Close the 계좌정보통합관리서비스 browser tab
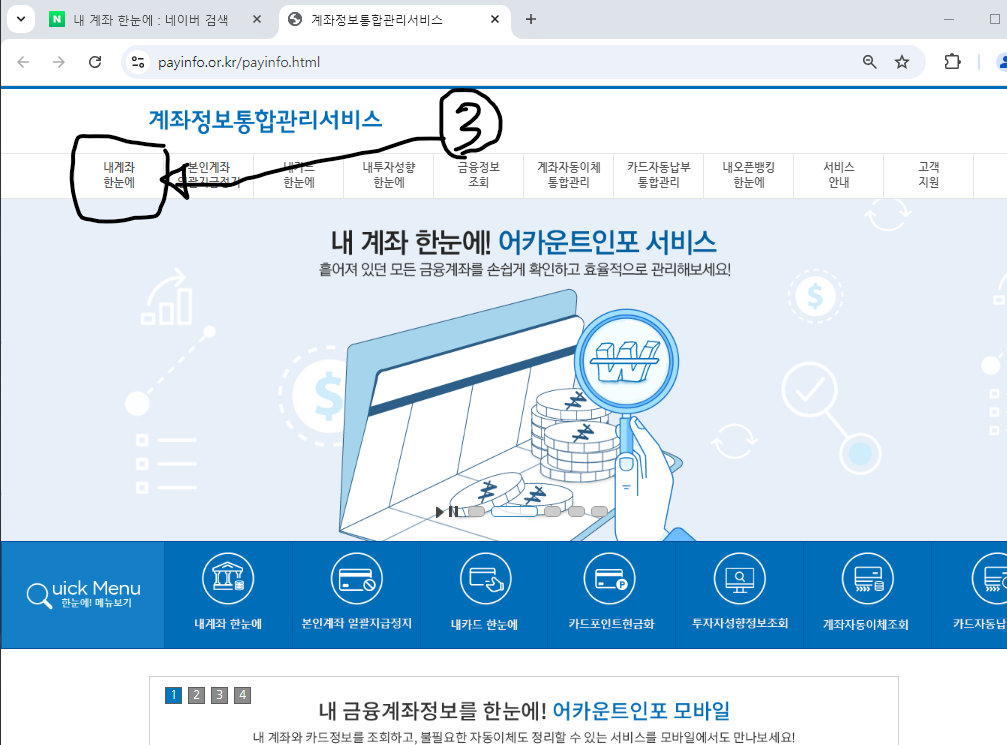1007x745 pixels. pos(495,19)
